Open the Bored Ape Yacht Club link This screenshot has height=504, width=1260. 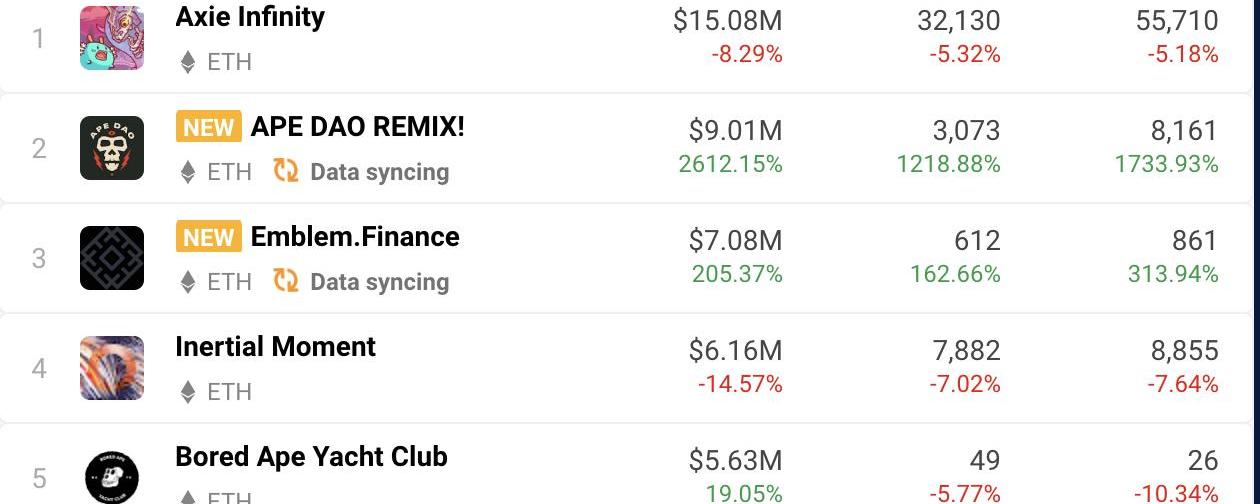pos(311,457)
